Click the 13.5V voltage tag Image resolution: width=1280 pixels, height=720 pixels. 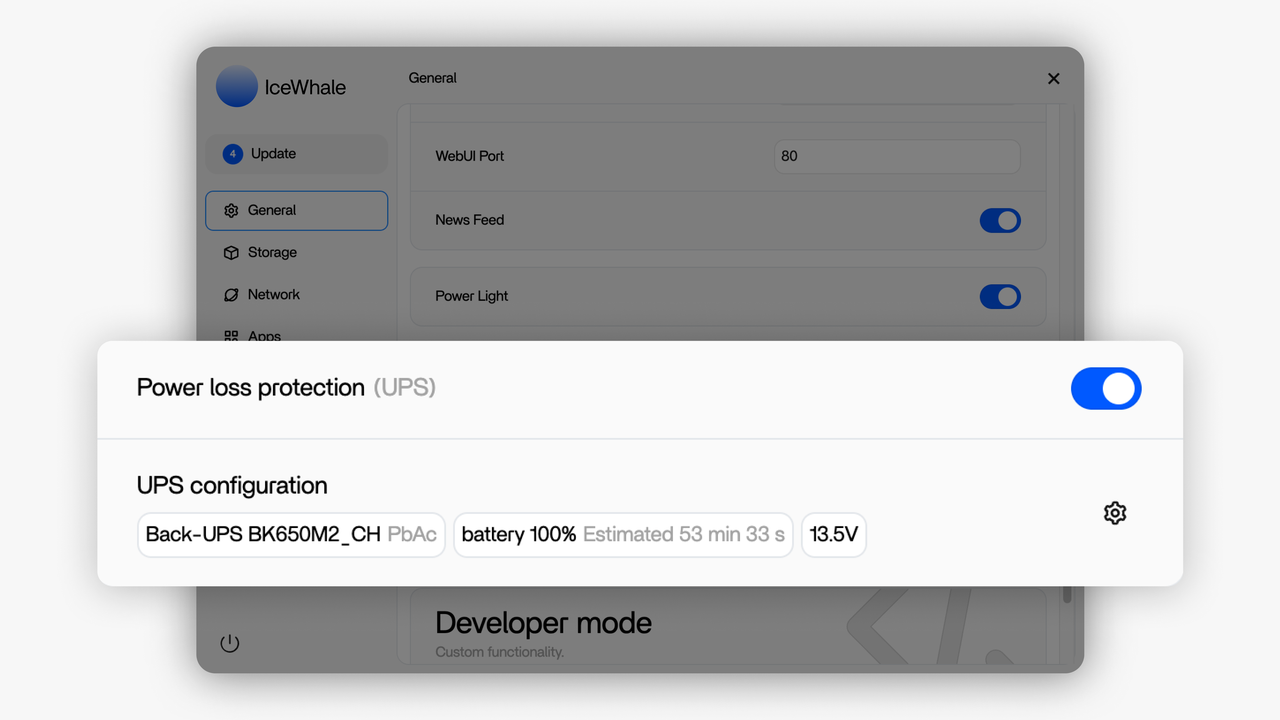(833, 535)
